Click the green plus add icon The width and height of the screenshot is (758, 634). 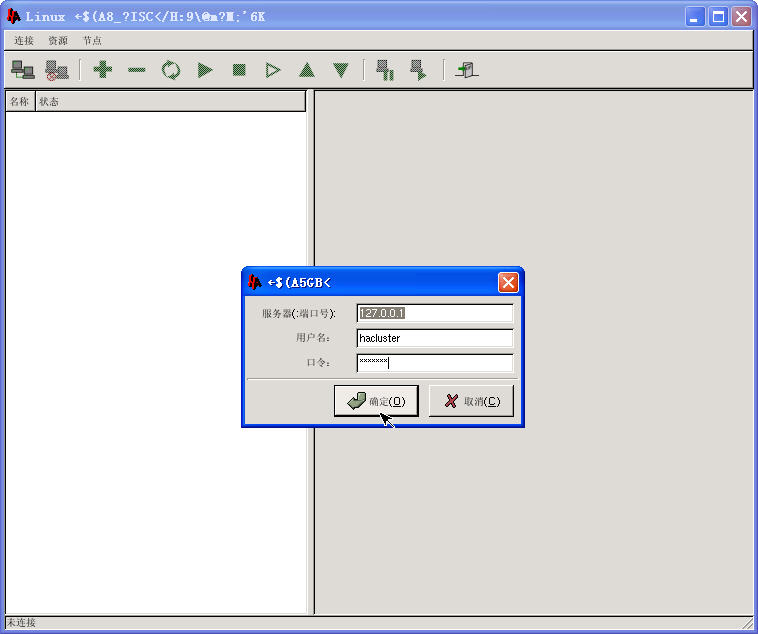102,70
